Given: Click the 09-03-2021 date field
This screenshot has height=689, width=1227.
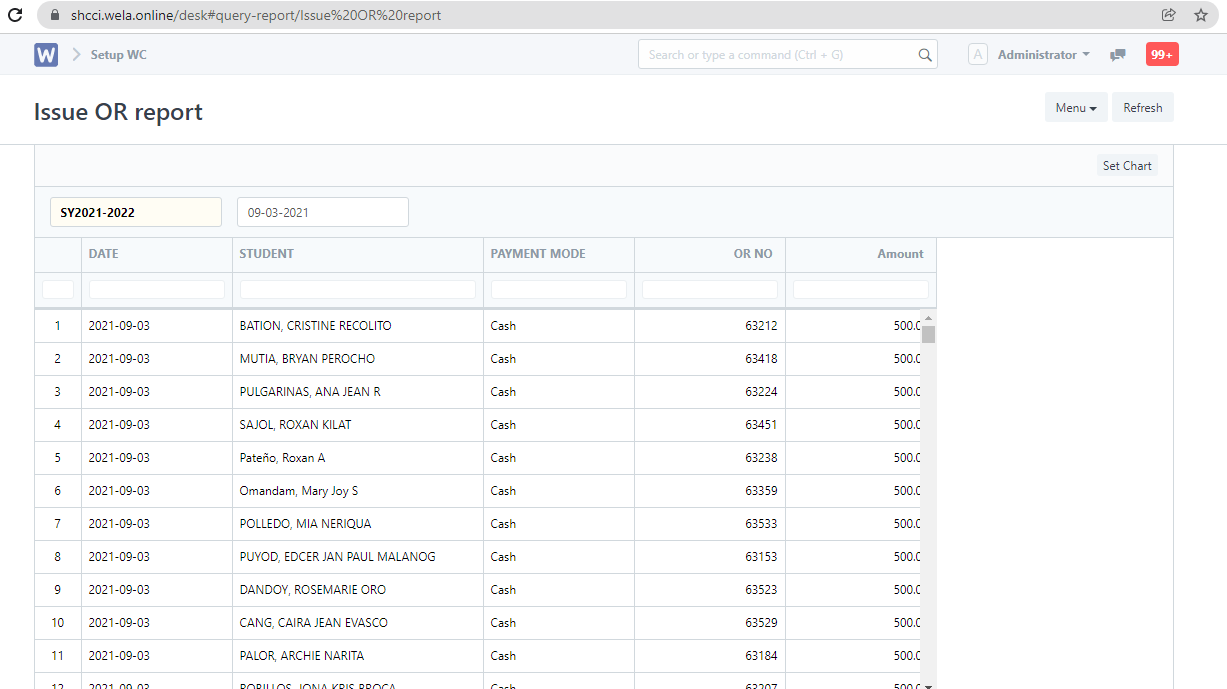Looking at the screenshot, I should click(322, 212).
